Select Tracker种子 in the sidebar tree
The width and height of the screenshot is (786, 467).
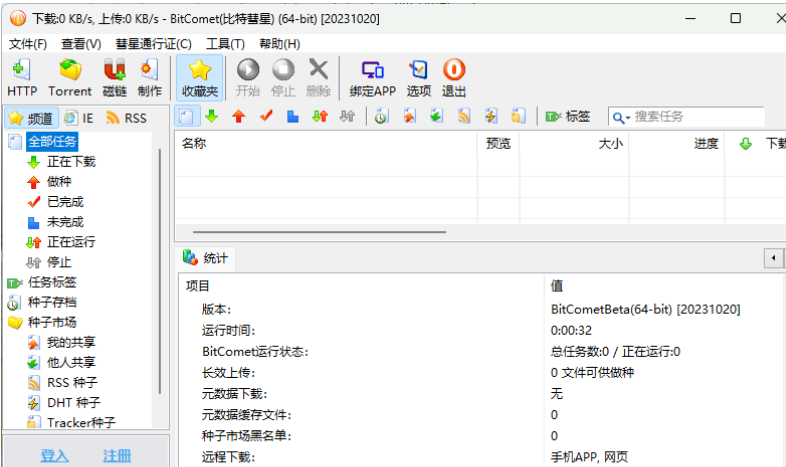(x=81, y=422)
